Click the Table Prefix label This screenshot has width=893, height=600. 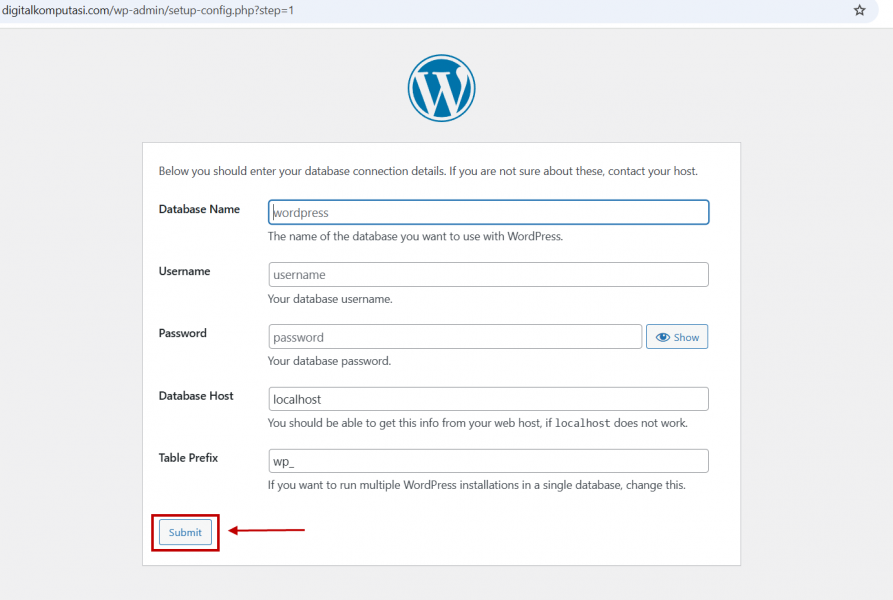click(189, 458)
